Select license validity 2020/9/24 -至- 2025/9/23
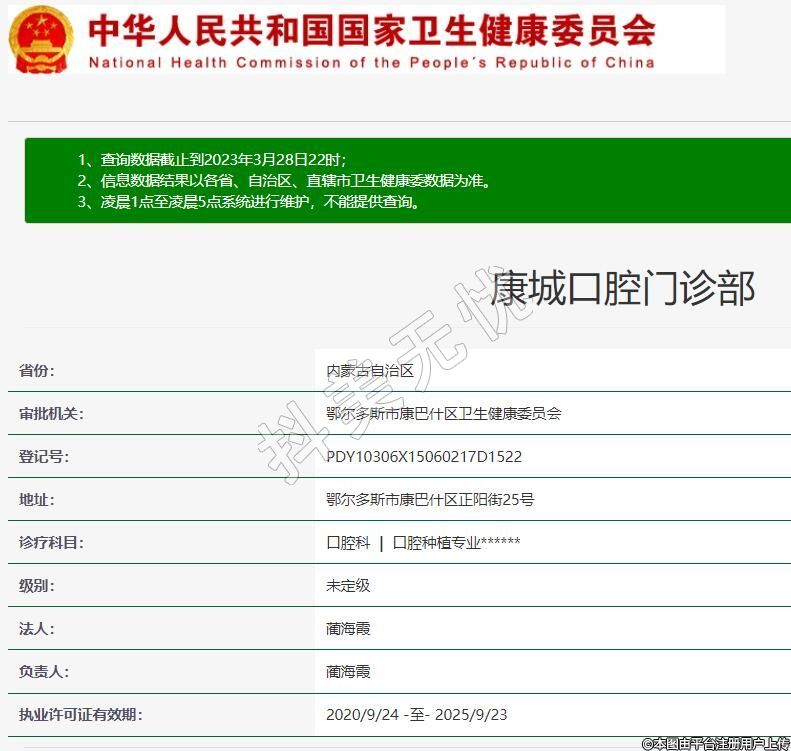The image size is (791, 751). click(416, 715)
